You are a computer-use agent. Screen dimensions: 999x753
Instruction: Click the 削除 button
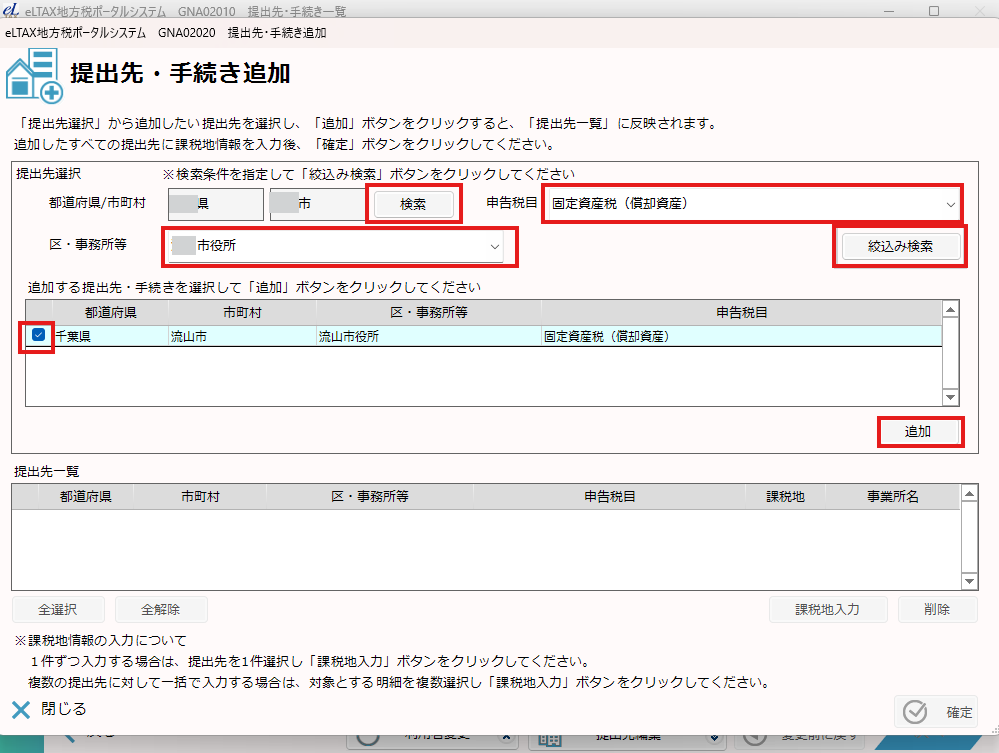pos(937,609)
